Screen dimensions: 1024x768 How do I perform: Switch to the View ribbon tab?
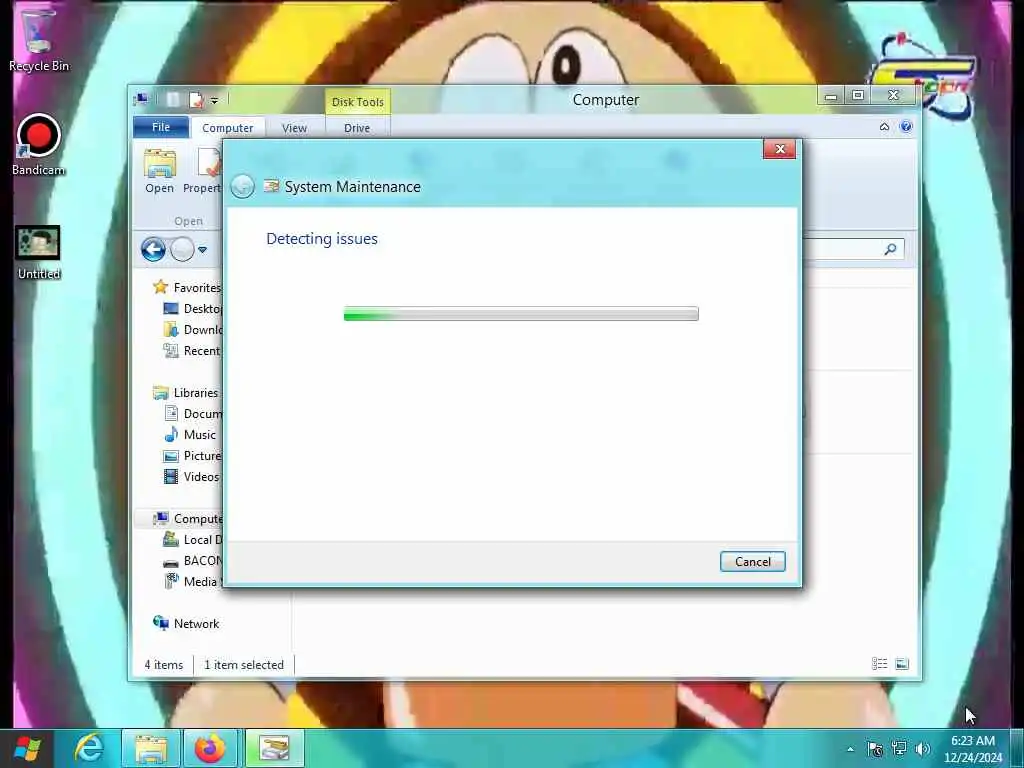click(x=294, y=128)
